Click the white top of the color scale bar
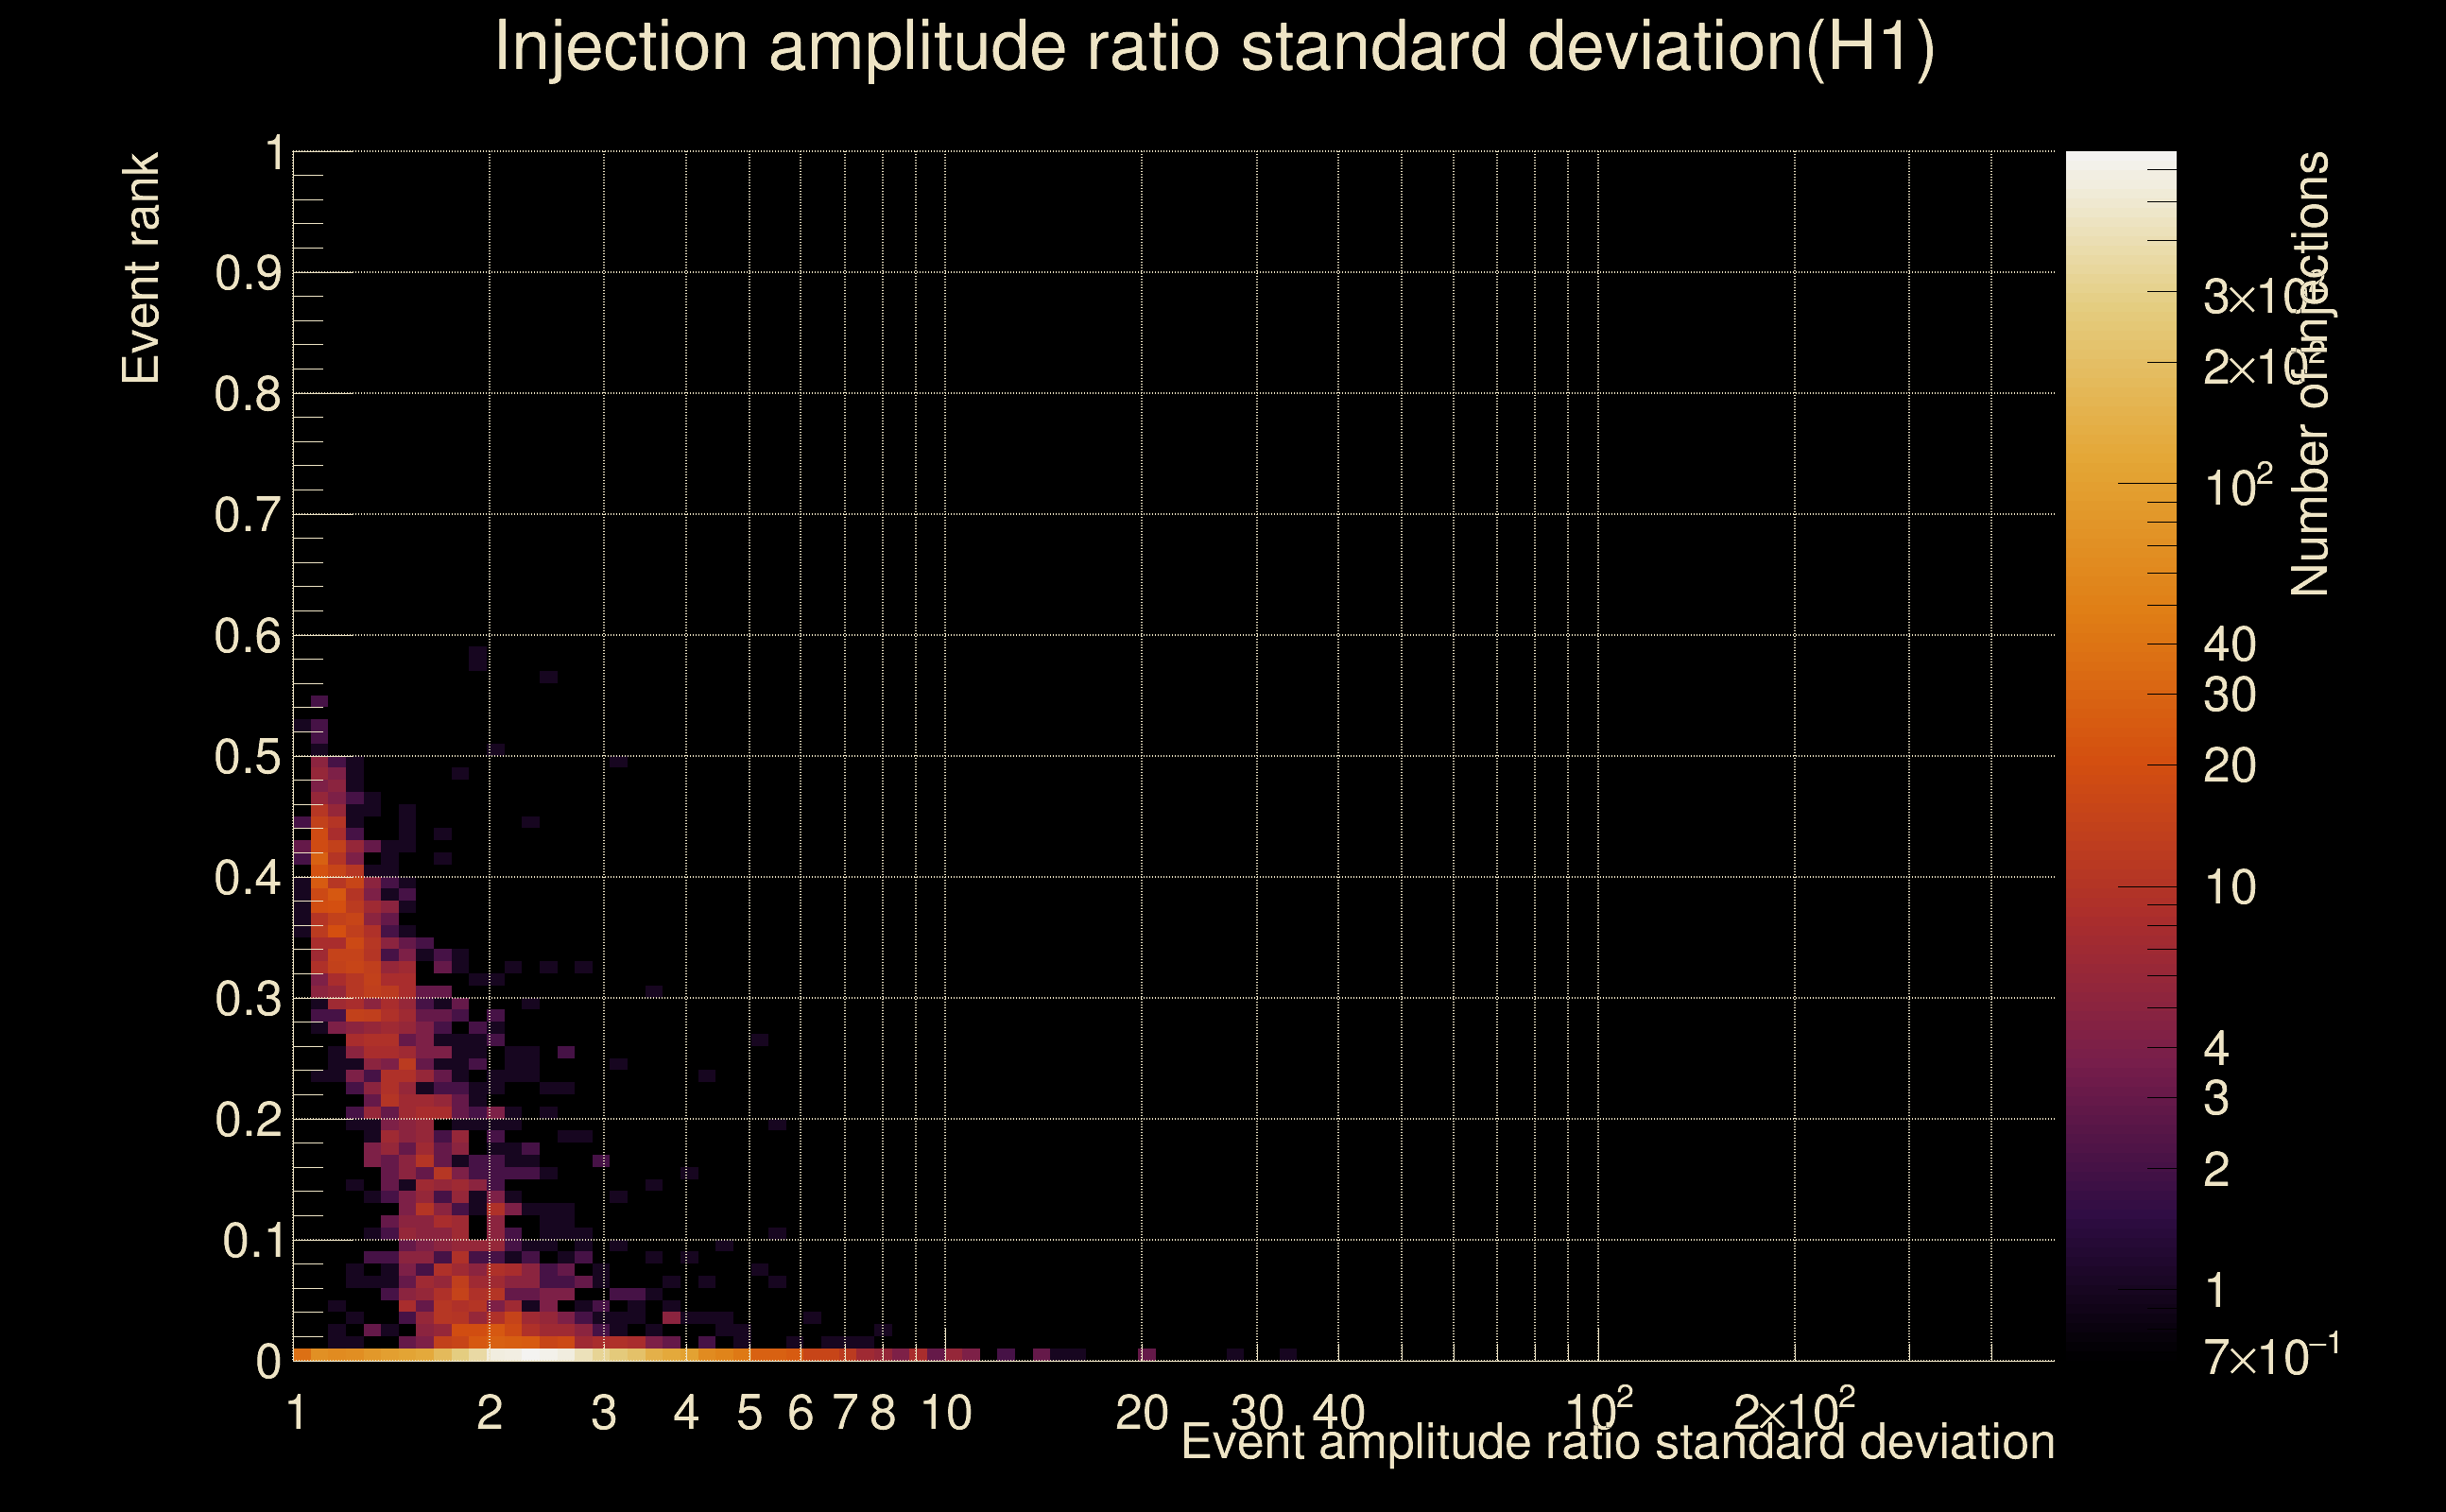Image resolution: width=2446 pixels, height=1512 pixels. pyautogui.click(x=2120, y=160)
